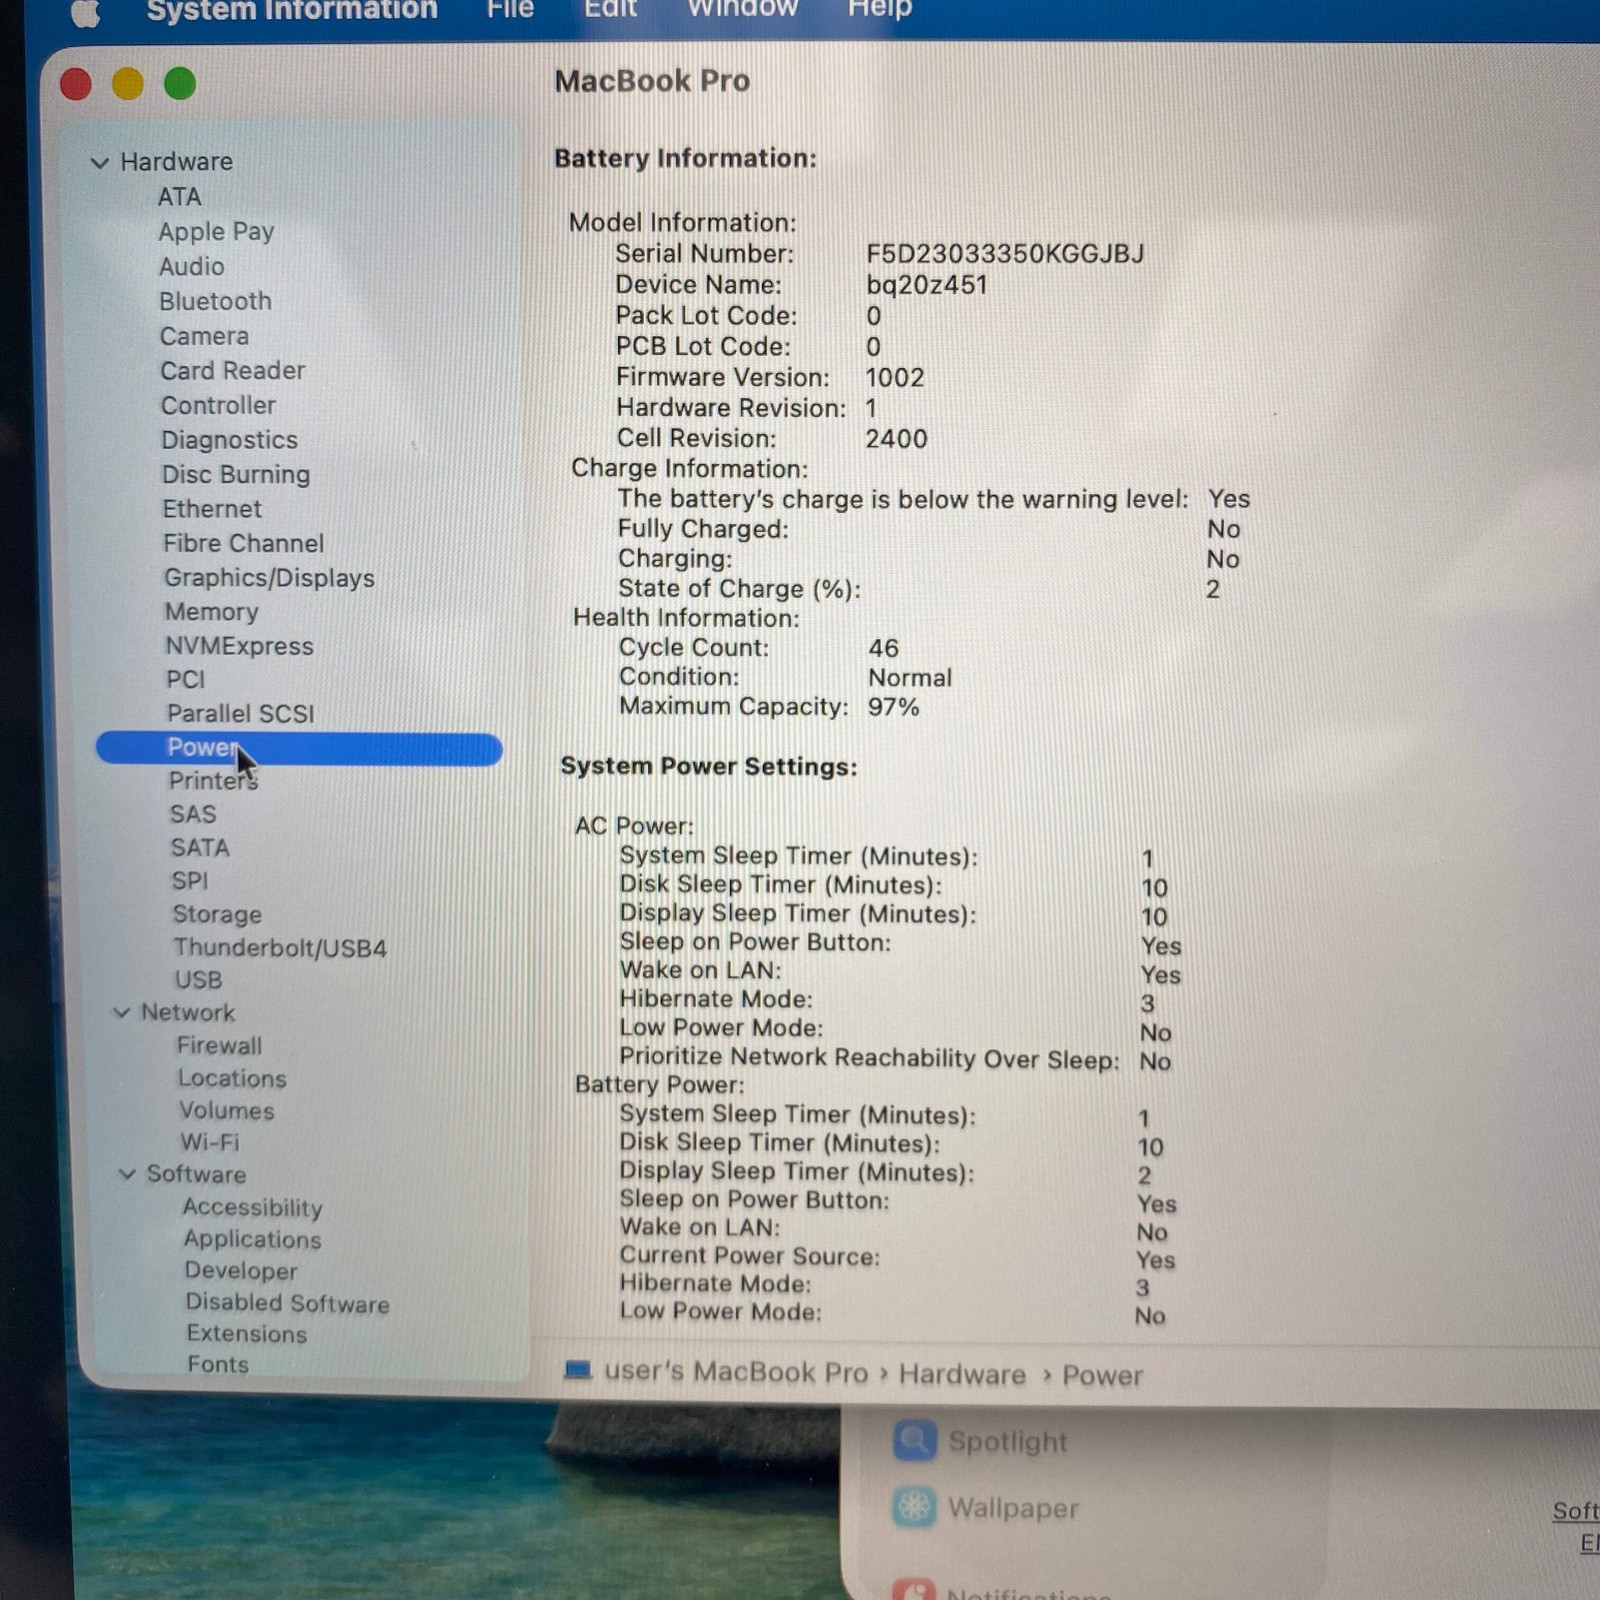Select Firewall under Network
Image resolution: width=1600 pixels, height=1600 pixels.
pos(219,1046)
